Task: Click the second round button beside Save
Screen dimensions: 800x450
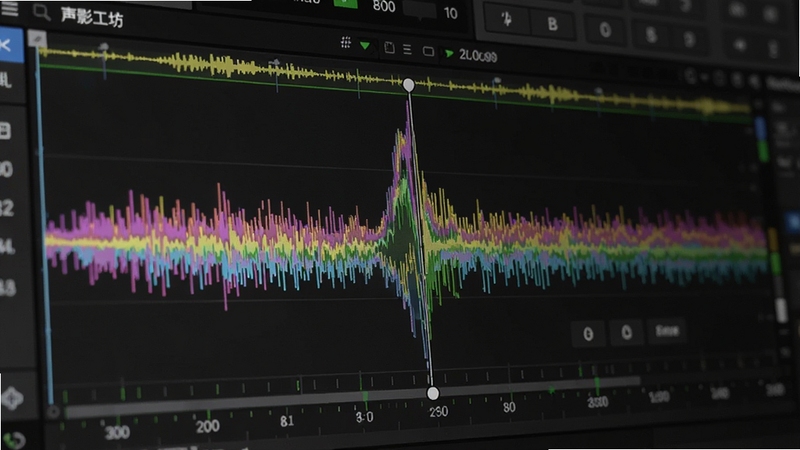Action: (627, 333)
